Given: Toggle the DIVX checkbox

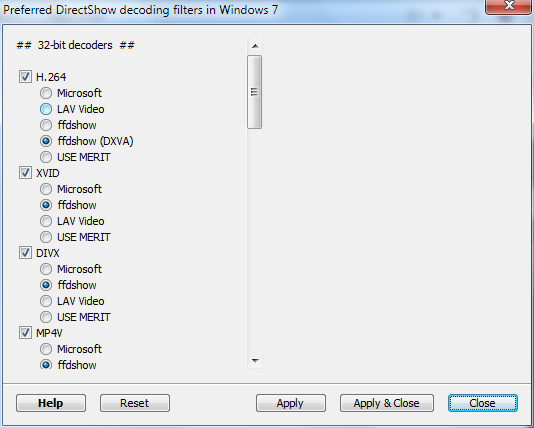Looking at the screenshot, I should tap(25, 253).
